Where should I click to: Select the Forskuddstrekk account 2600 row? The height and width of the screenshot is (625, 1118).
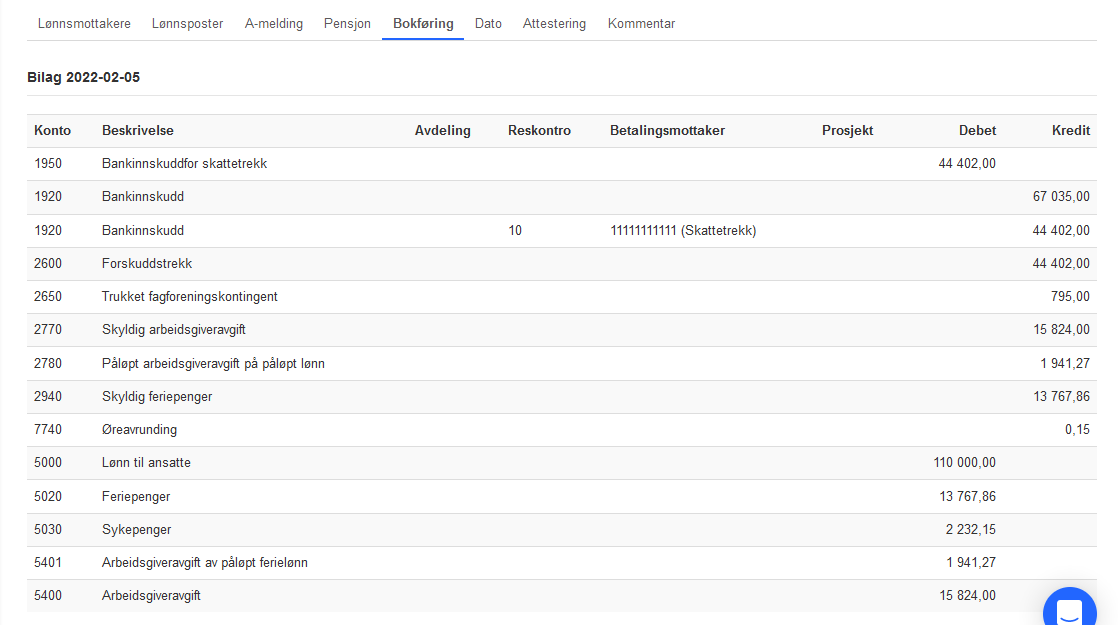click(147, 264)
